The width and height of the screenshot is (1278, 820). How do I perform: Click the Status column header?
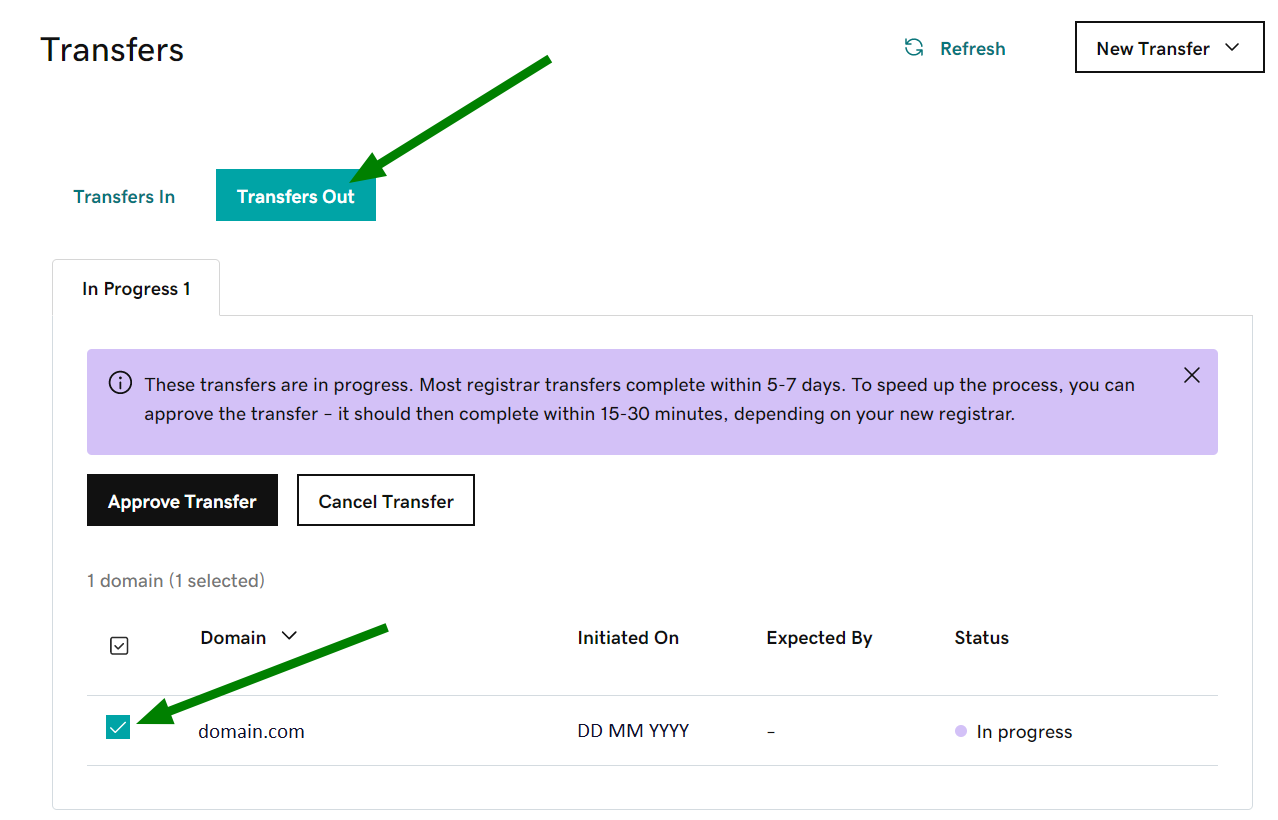pos(981,638)
